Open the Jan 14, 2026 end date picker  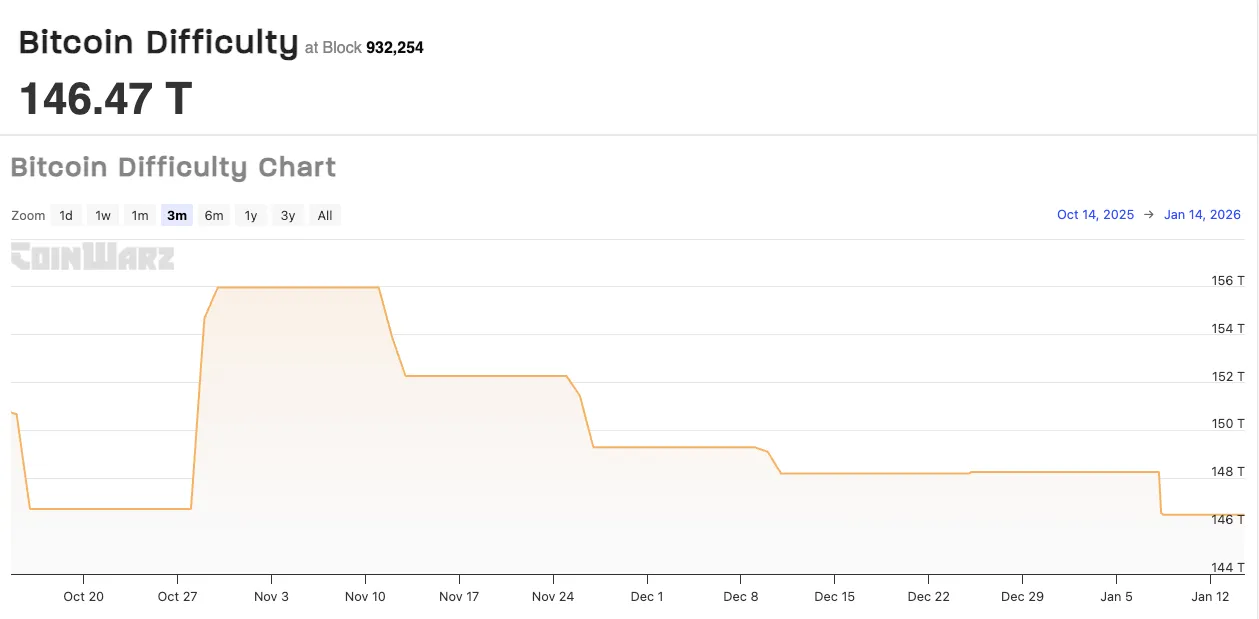(x=1202, y=214)
